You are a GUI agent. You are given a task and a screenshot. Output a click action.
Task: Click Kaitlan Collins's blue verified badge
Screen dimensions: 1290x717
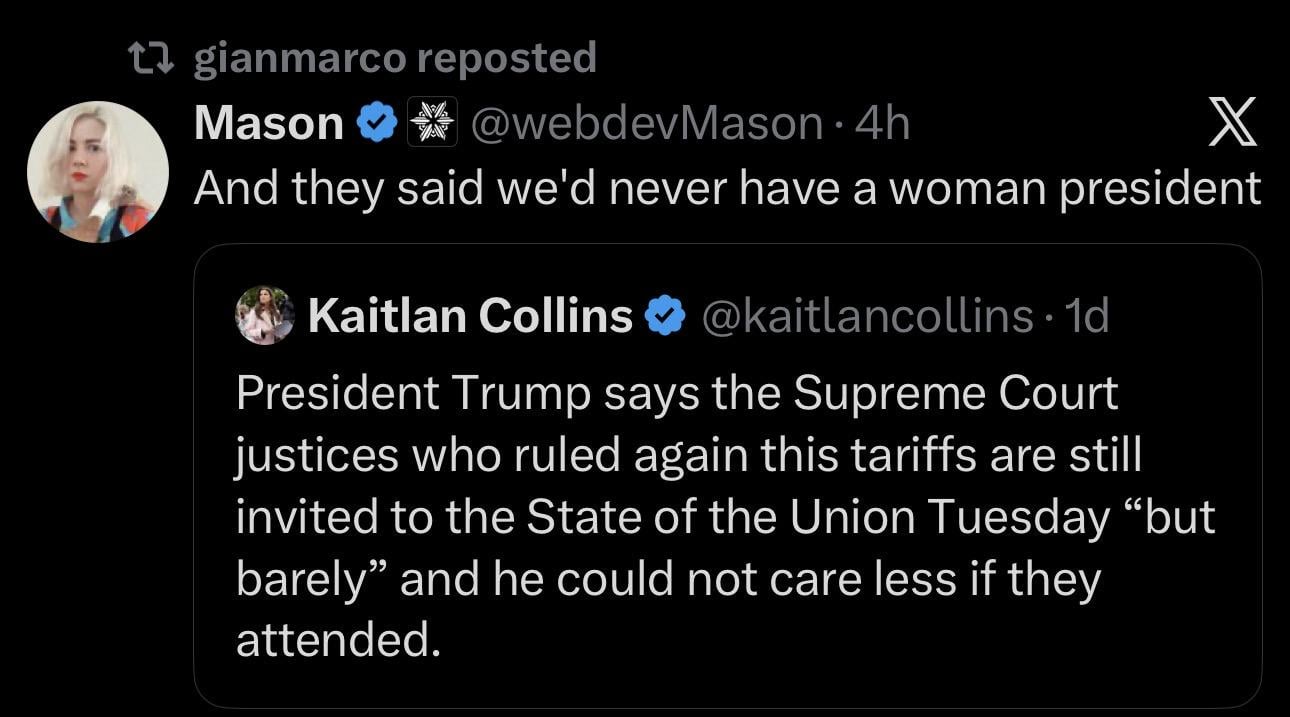[663, 316]
